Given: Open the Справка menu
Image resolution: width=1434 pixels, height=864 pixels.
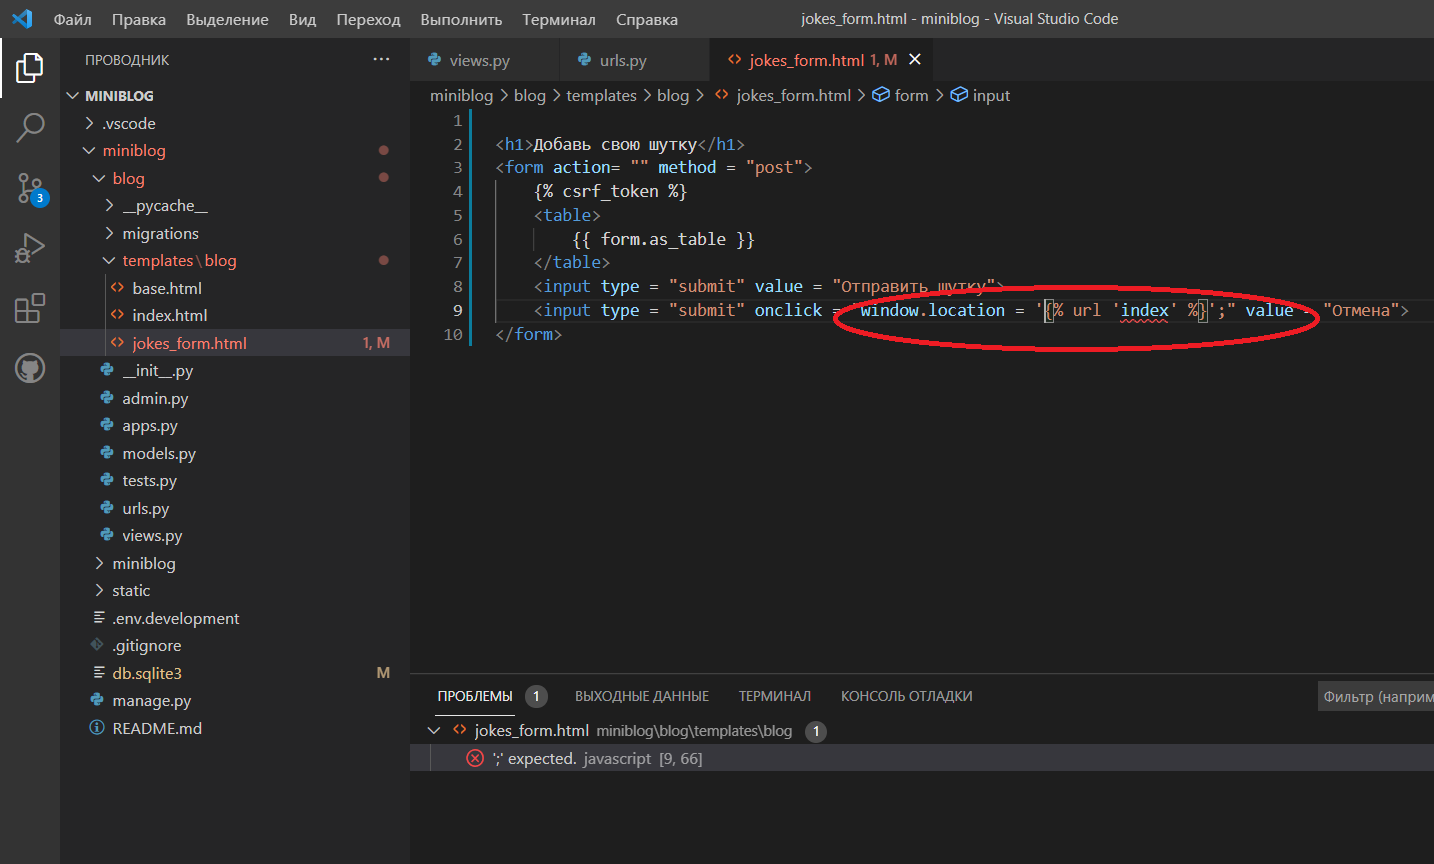Looking at the screenshot, I should pyautogui.click(x=646, y=19).
